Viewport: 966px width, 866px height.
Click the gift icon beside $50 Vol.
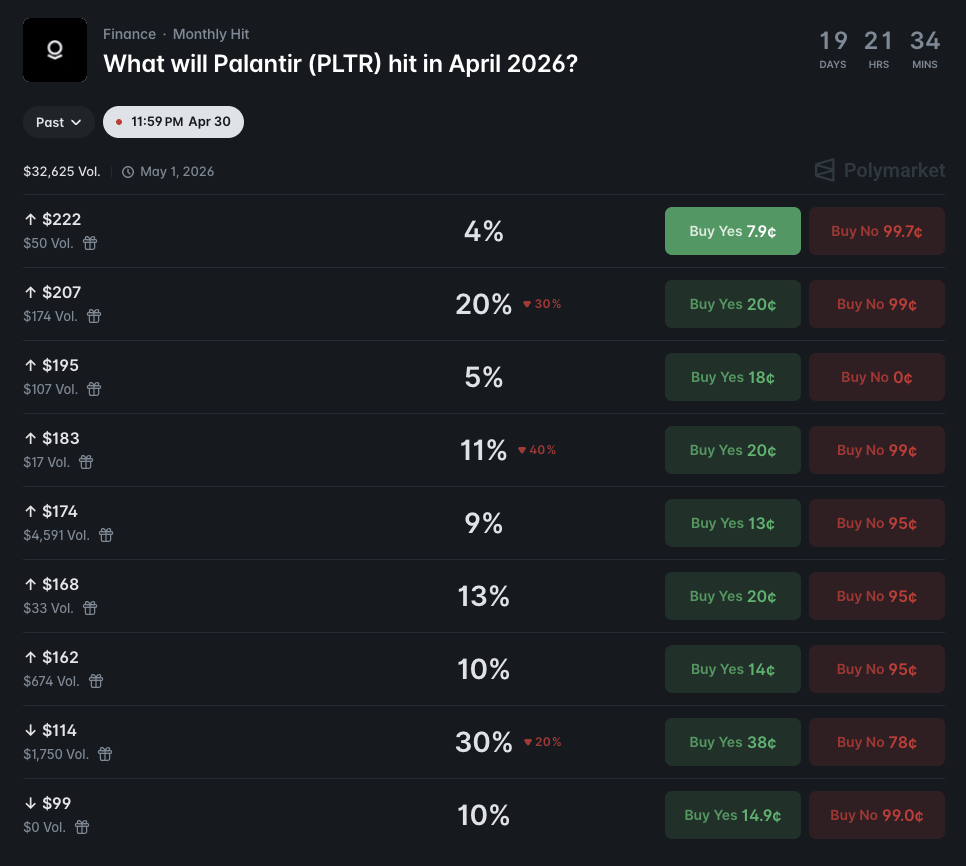pos(90,243)
